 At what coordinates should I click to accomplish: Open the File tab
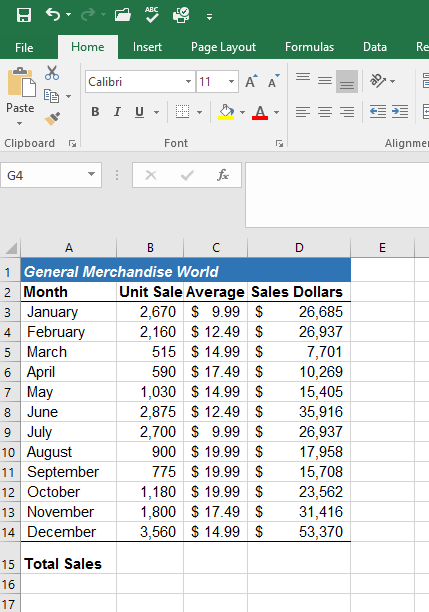tap(24, 47)
